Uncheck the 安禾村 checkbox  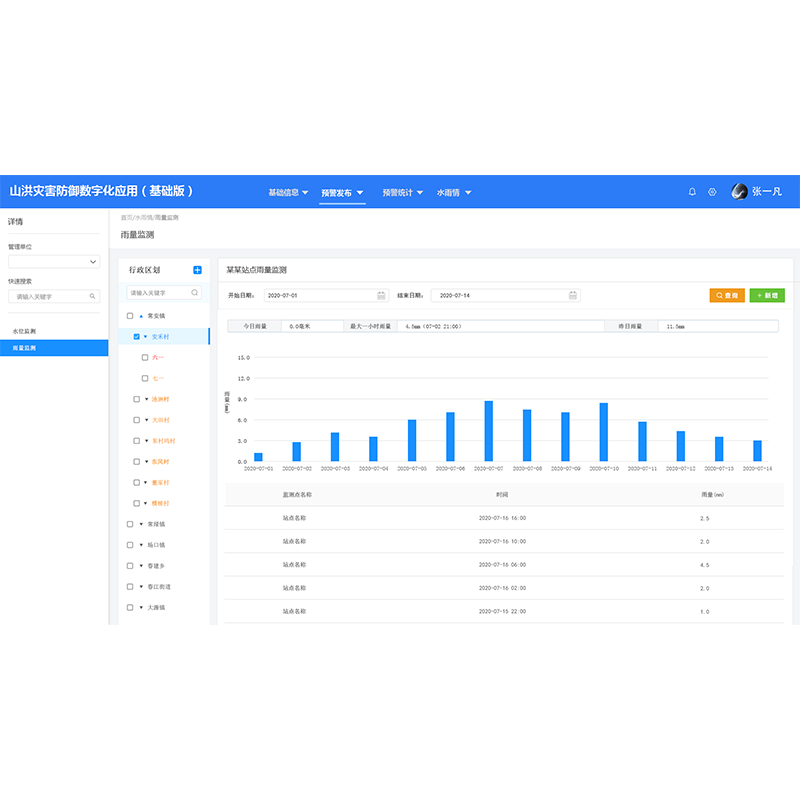[137, 337]
